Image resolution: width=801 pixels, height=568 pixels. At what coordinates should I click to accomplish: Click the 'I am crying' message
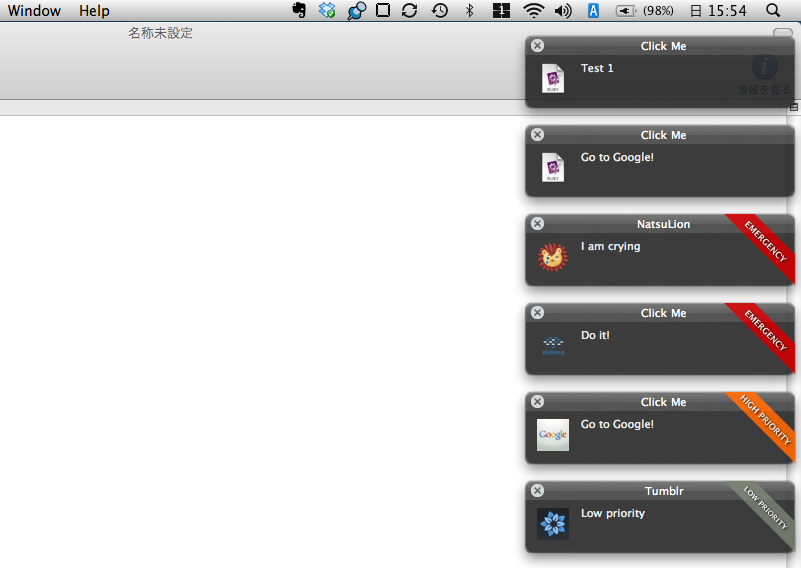[x=610, y=246]
